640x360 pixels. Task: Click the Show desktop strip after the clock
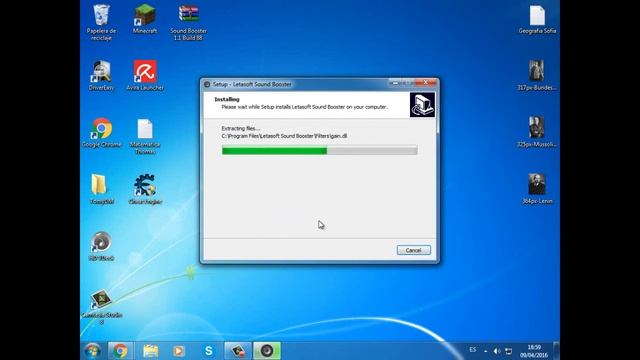click(x=556, y=351)
